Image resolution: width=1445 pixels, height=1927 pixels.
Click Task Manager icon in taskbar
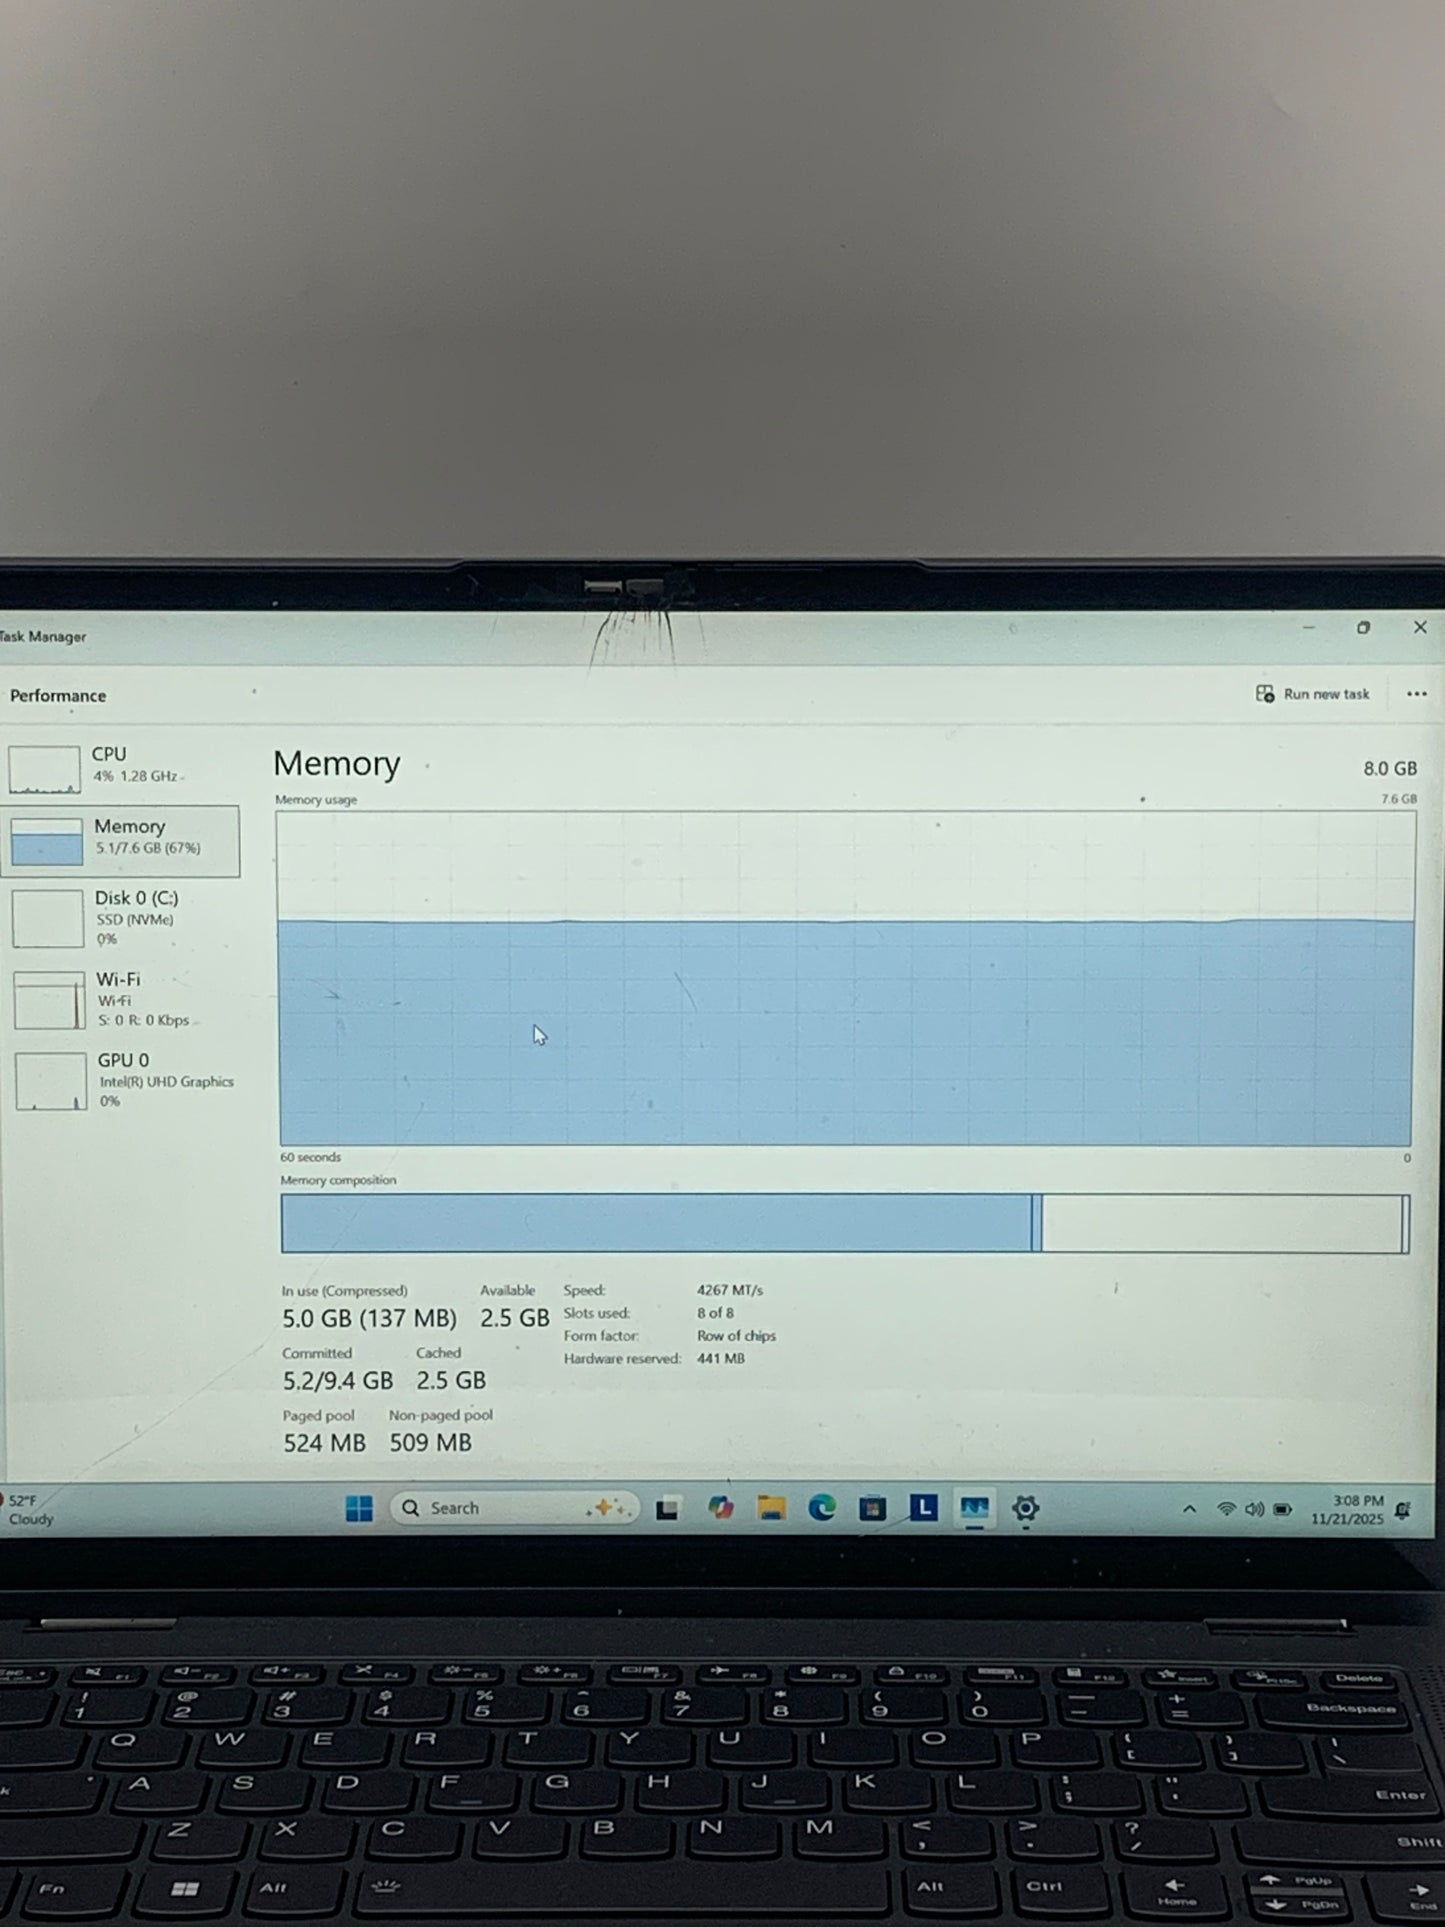pos(975,1507)
